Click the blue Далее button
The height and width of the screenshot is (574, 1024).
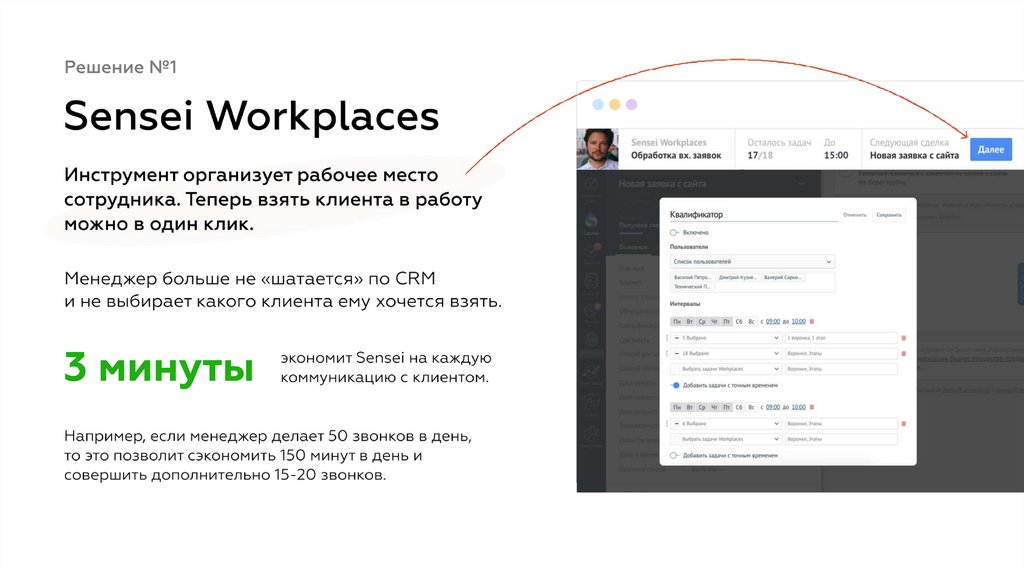pos(991,150)
